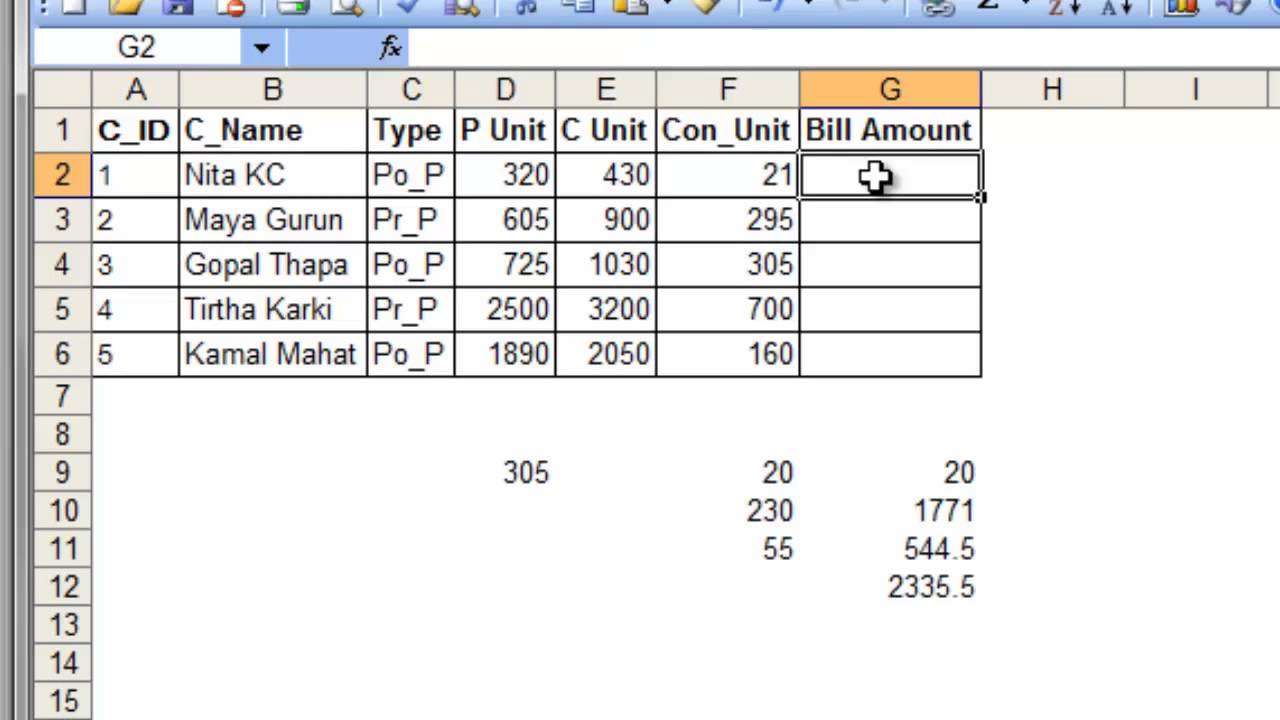Click the P Unit value 725
Screen dimensions: 1280x720
pos(505,265)
